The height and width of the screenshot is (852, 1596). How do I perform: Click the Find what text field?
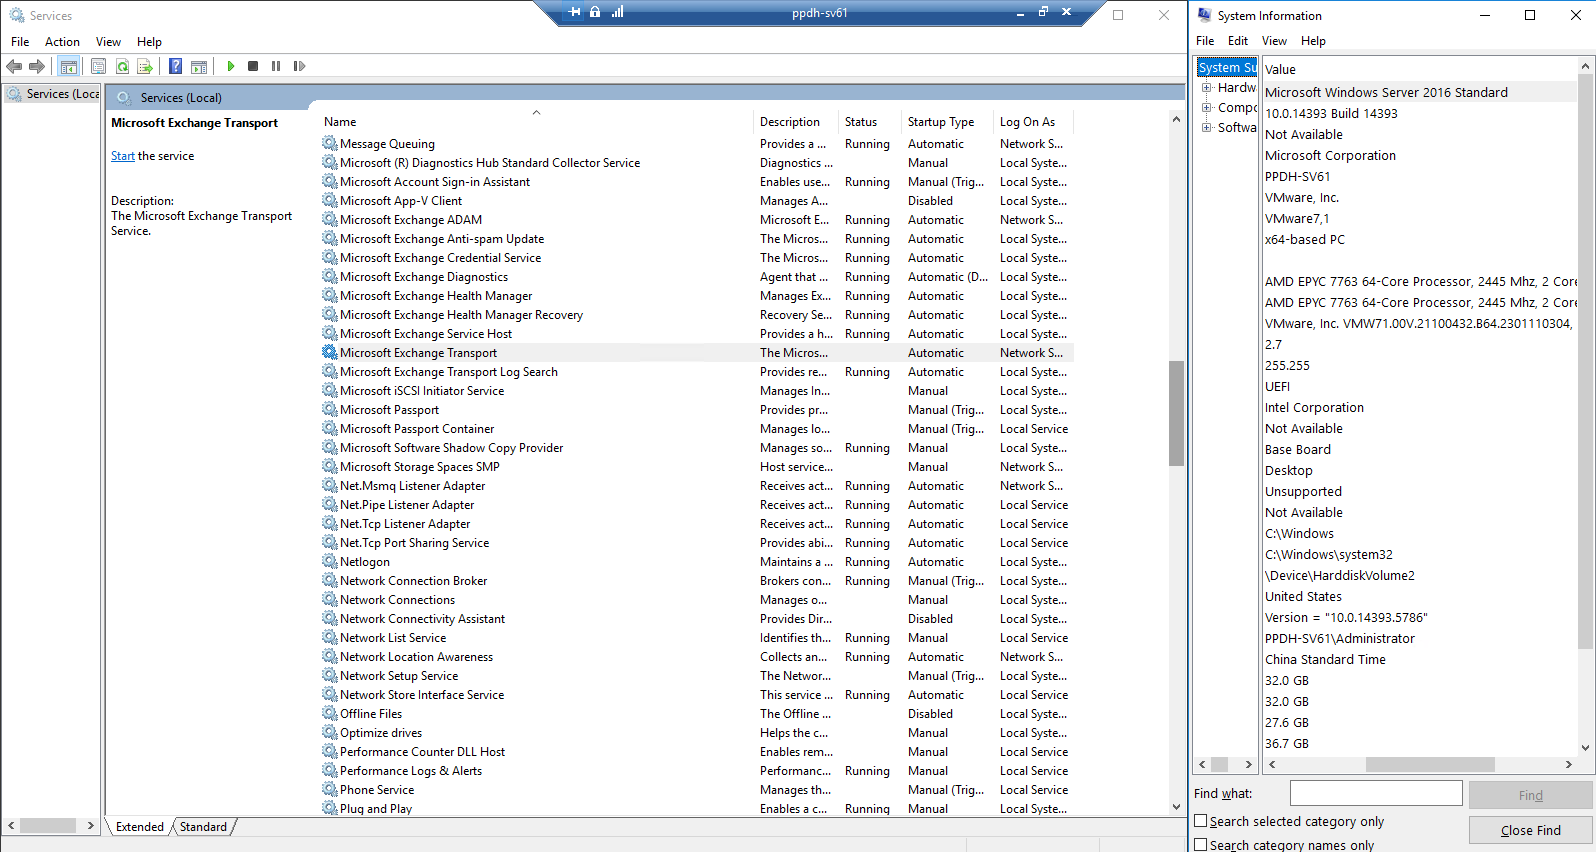[1376, 793]
